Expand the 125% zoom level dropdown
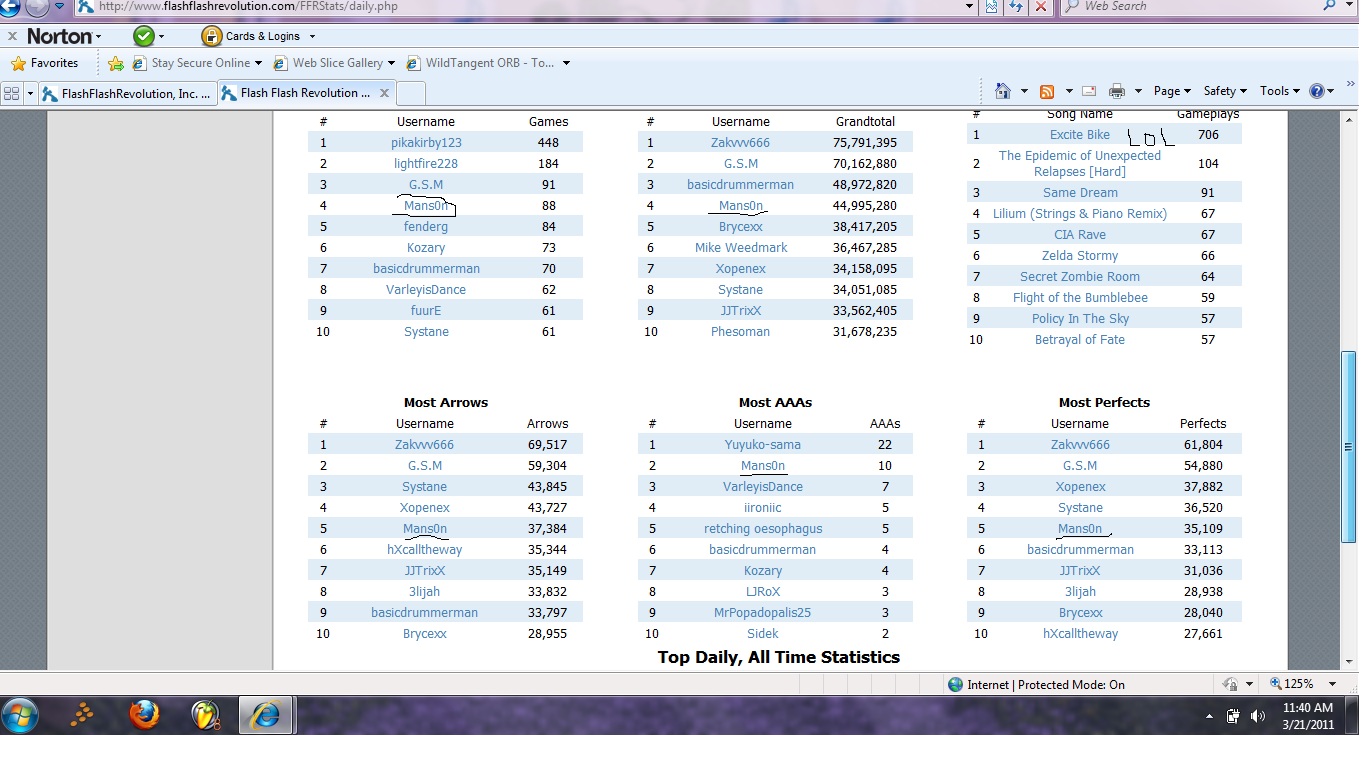Screen dimensions: 1366x768 (1304, 684)
